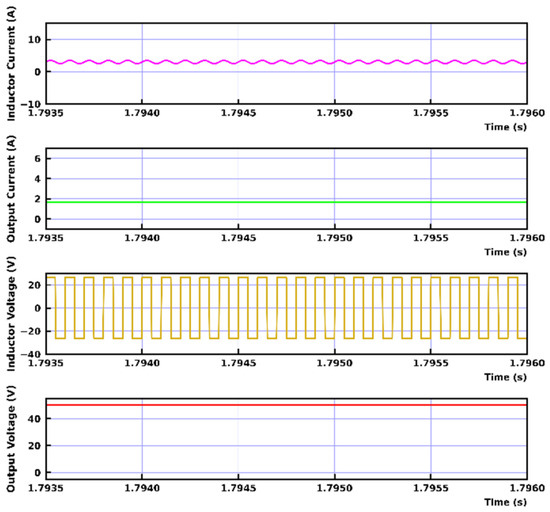This screenshot has width=550, height=512.
Task: Click the green output current trace
Action: coord(286,202)
